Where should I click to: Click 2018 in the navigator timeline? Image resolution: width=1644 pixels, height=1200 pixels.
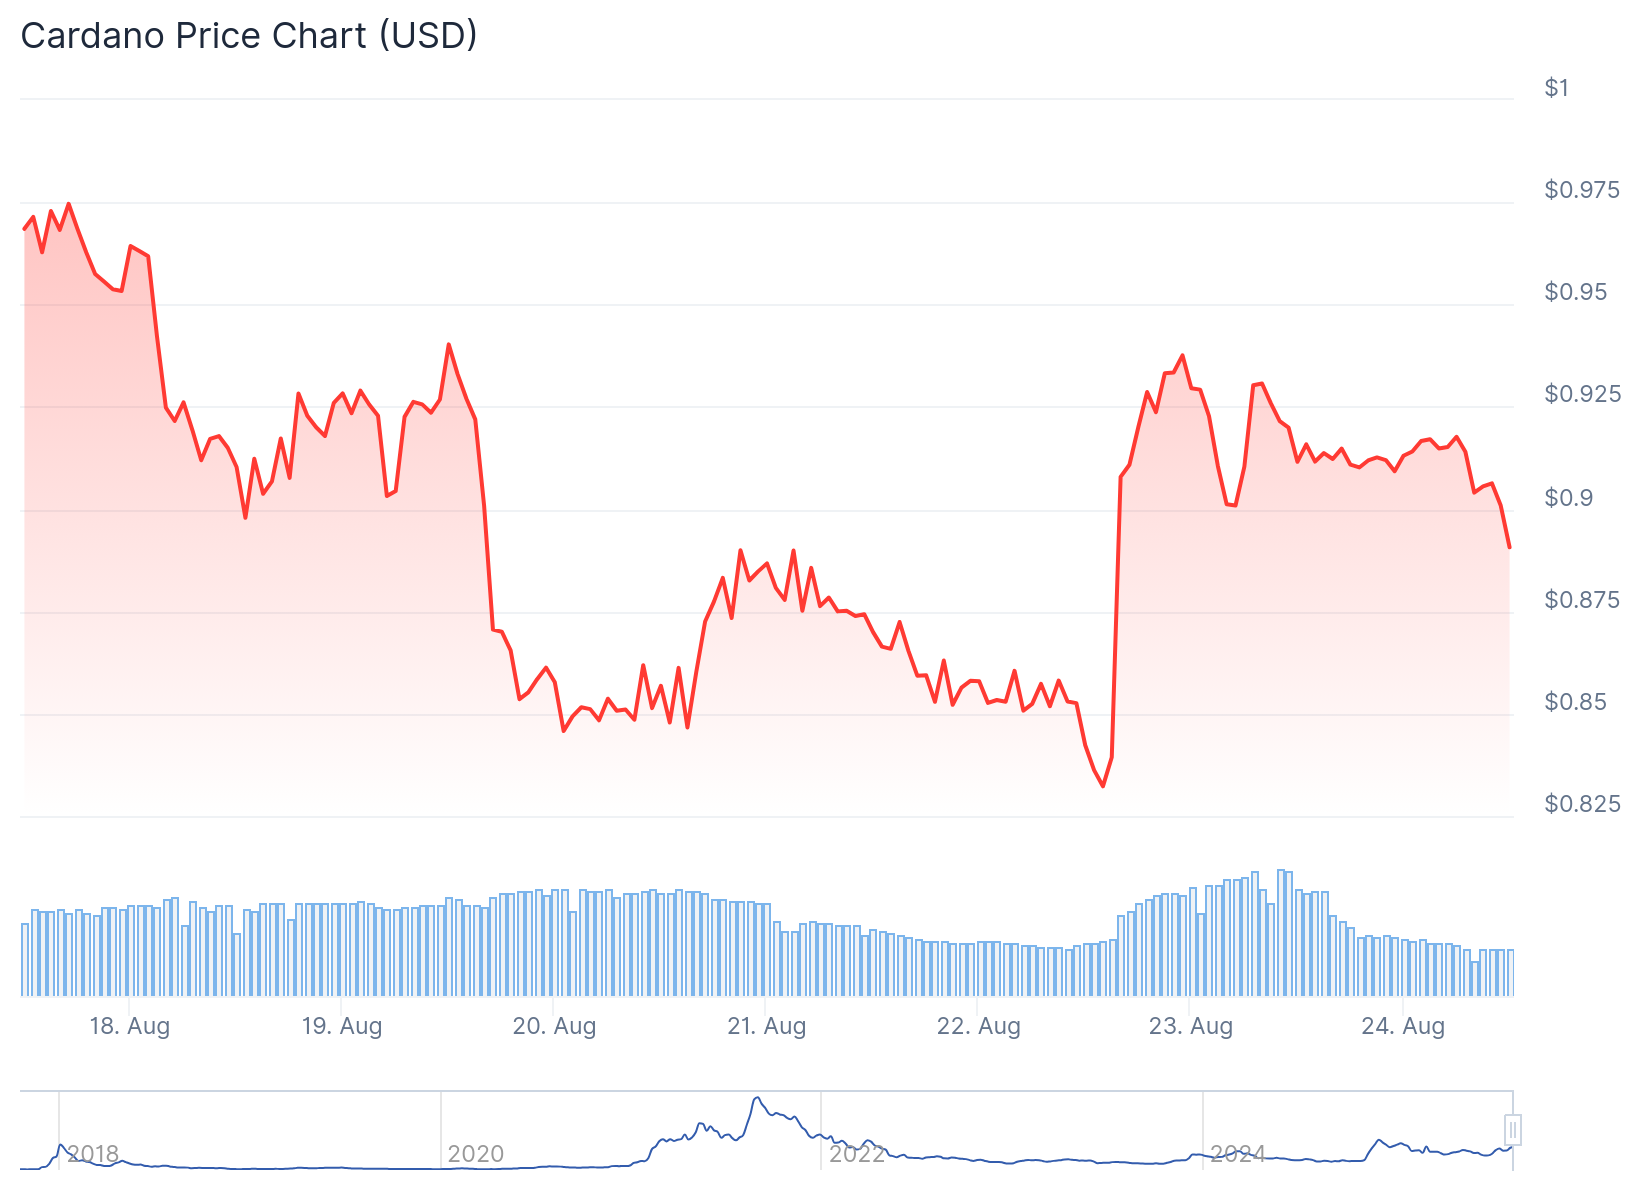click(93, 1154)
